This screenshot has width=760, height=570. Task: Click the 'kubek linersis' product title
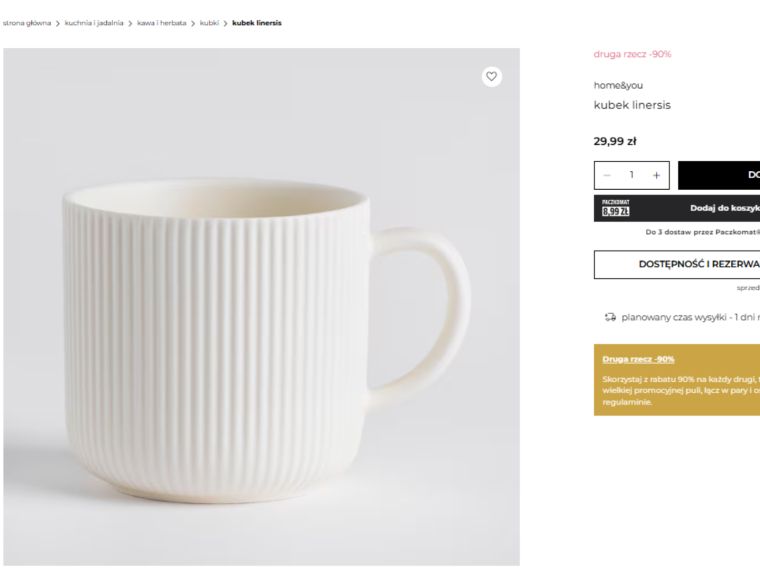click(x=632, y=105)
